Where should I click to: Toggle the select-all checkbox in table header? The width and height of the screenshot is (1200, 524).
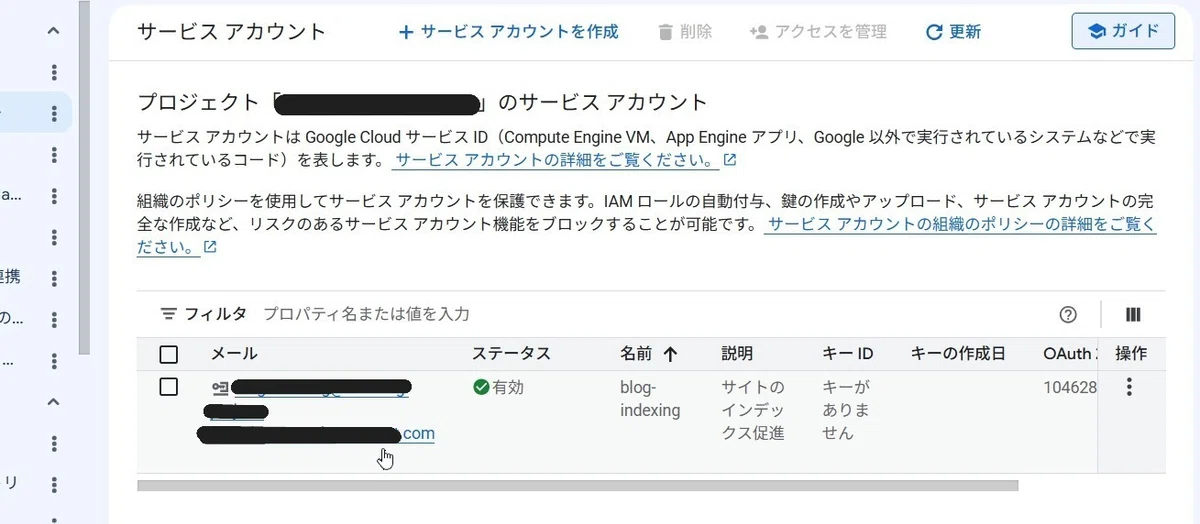pyautogui.click(x=169, y=354)
